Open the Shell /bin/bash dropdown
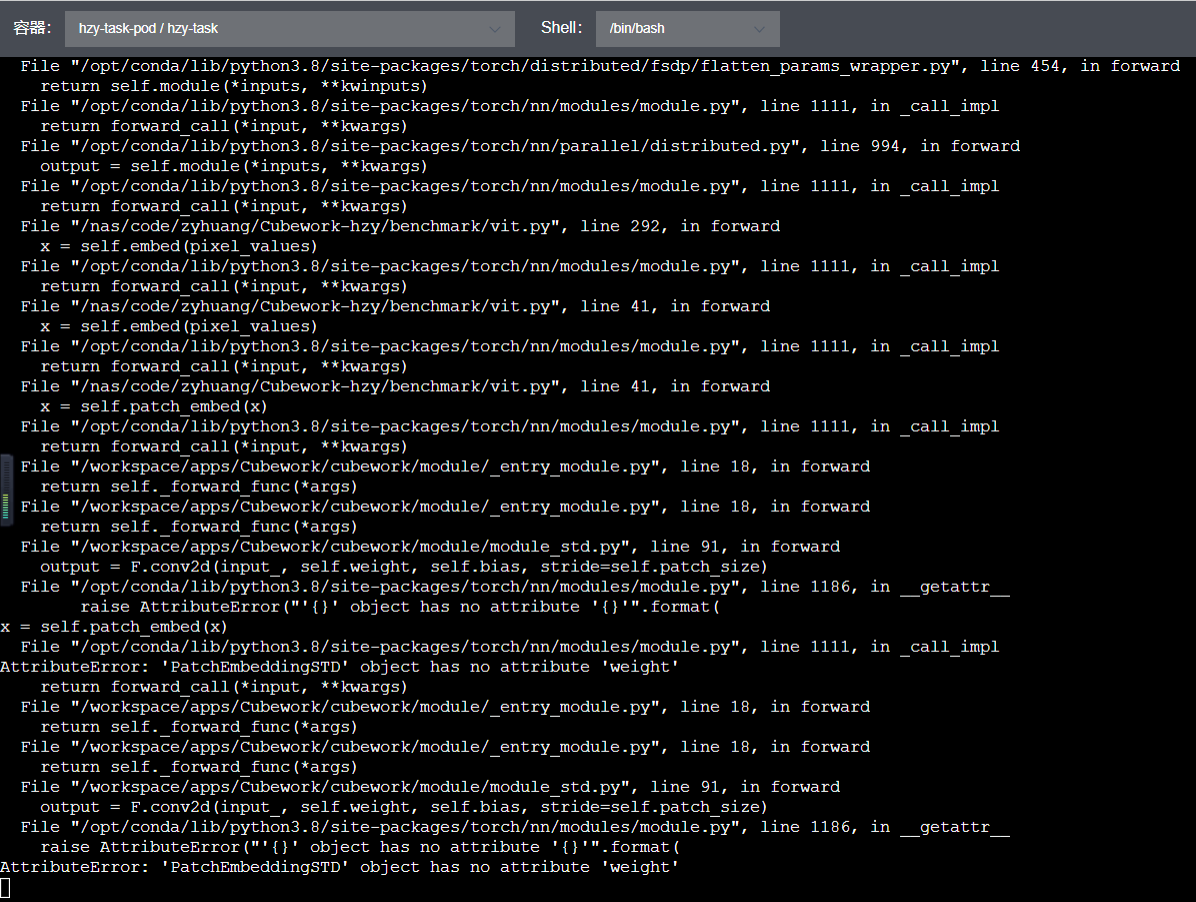Image resolution: width=1196 pixels, height=902 pixels. pyautogui.click(x=686, y=29)
